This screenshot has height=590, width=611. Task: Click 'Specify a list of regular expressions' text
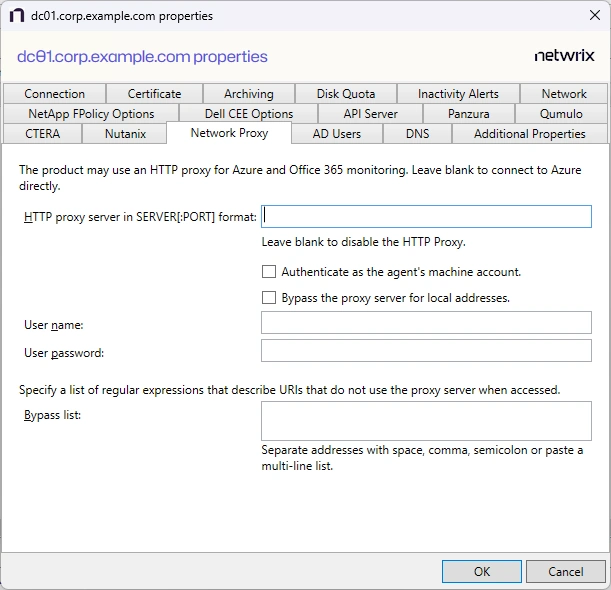(x=290, y=390)
